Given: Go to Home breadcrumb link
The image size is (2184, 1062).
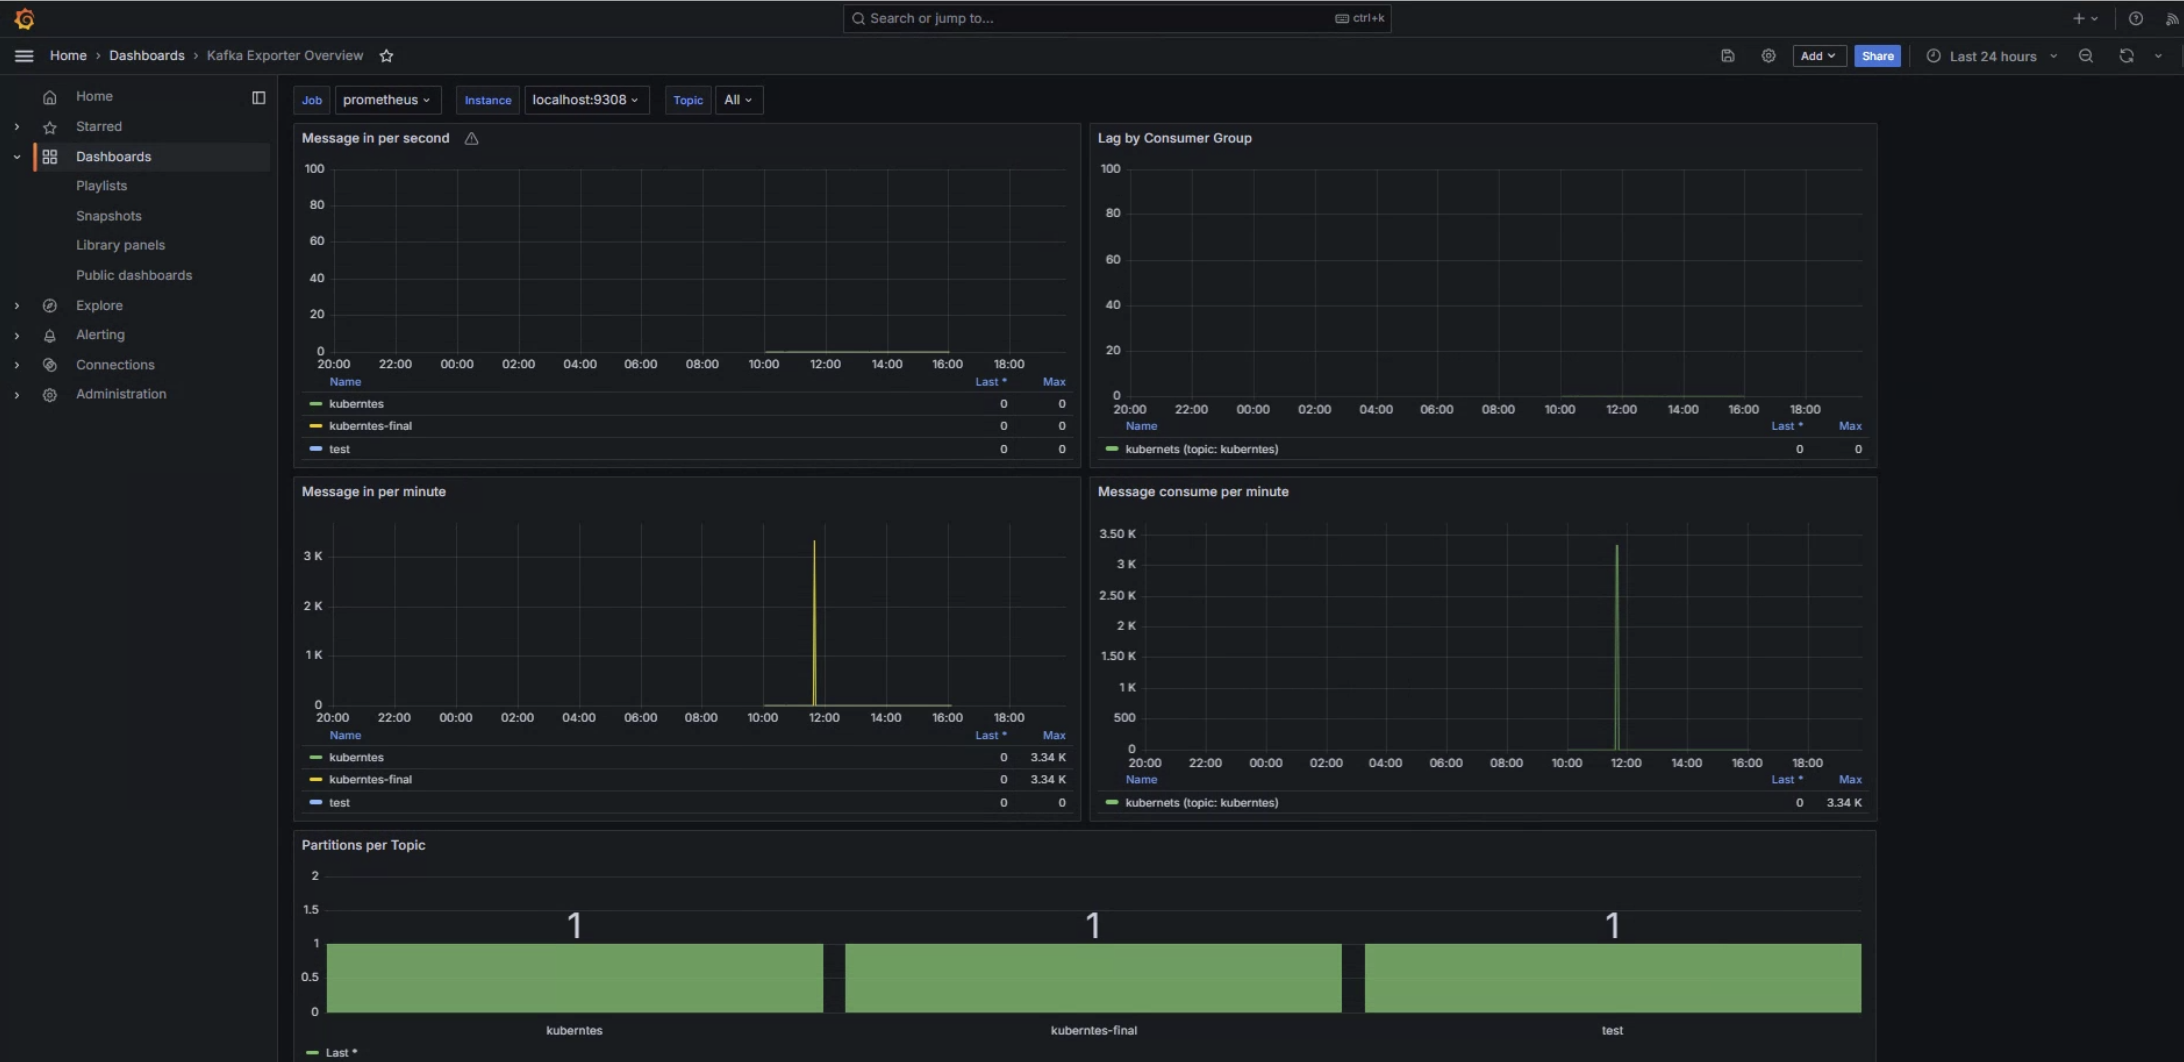Looking at the screenshot, I should (68, 56).
